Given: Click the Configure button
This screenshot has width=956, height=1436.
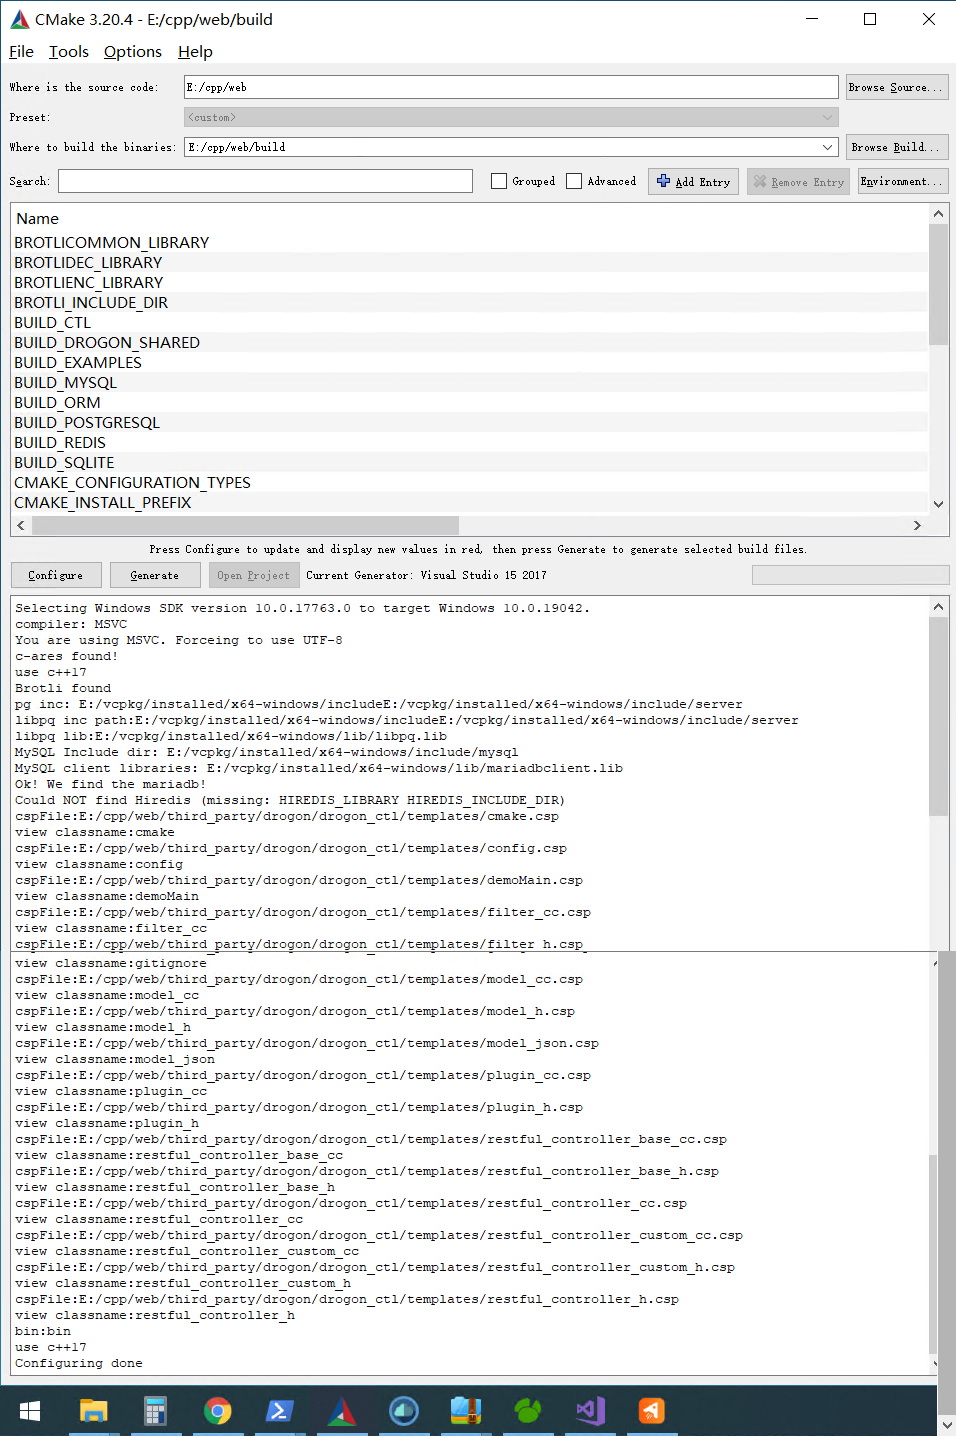Looking at the screenshot, I should tap(56, 575).
